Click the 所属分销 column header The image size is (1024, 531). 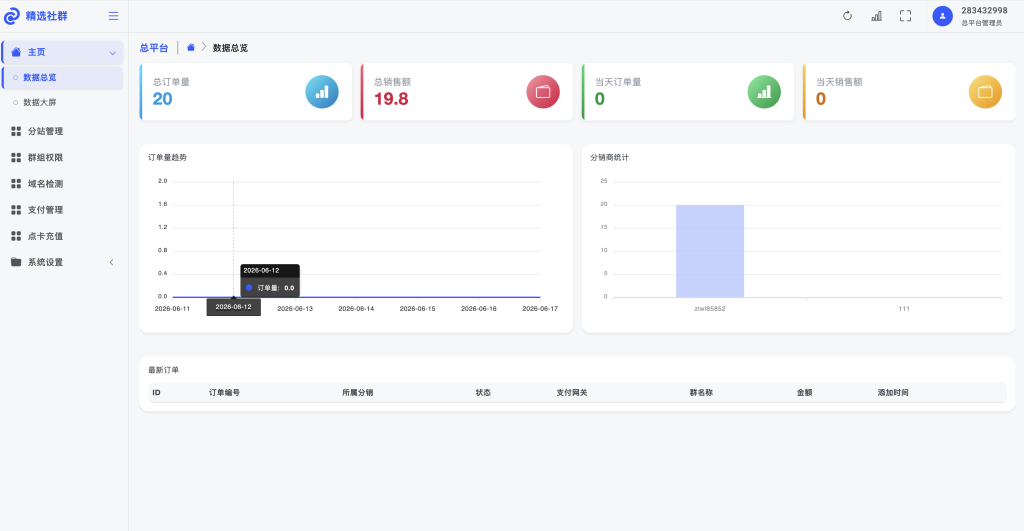358,393
